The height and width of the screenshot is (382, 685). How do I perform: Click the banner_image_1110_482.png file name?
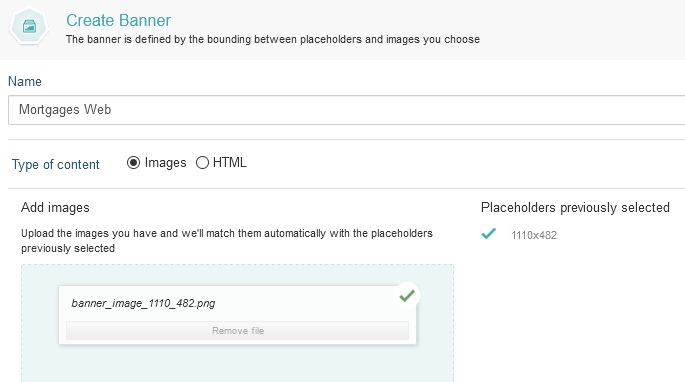point(143,303)
